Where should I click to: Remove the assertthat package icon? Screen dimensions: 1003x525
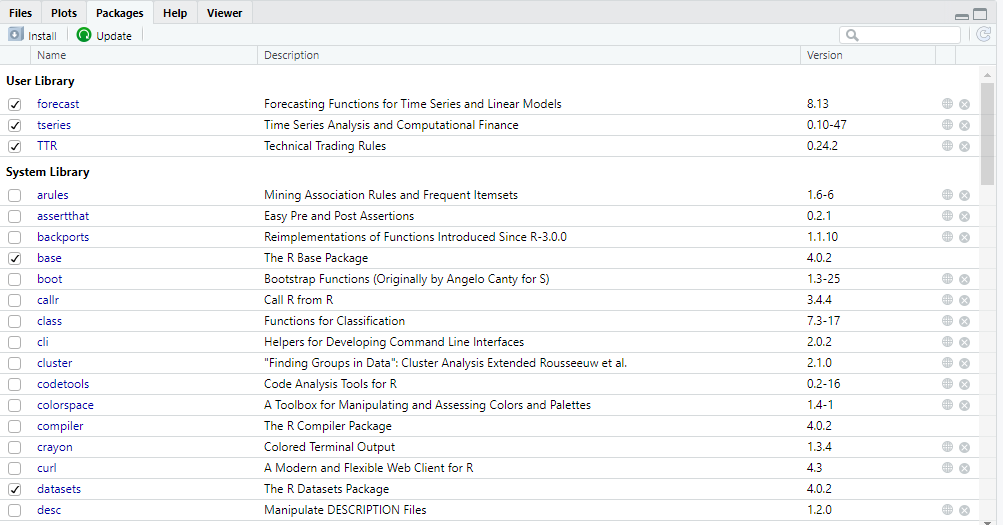pos(965,216)
